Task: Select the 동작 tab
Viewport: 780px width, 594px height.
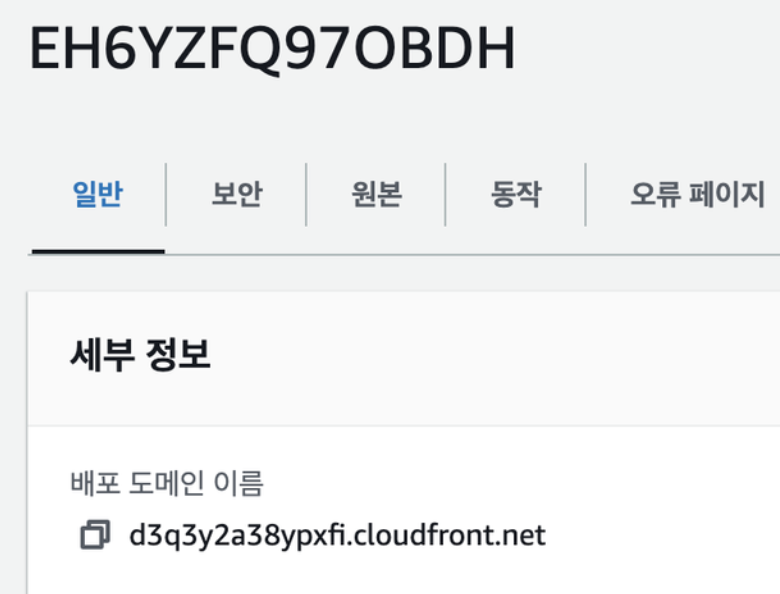Action: click(x=516, y=194)
